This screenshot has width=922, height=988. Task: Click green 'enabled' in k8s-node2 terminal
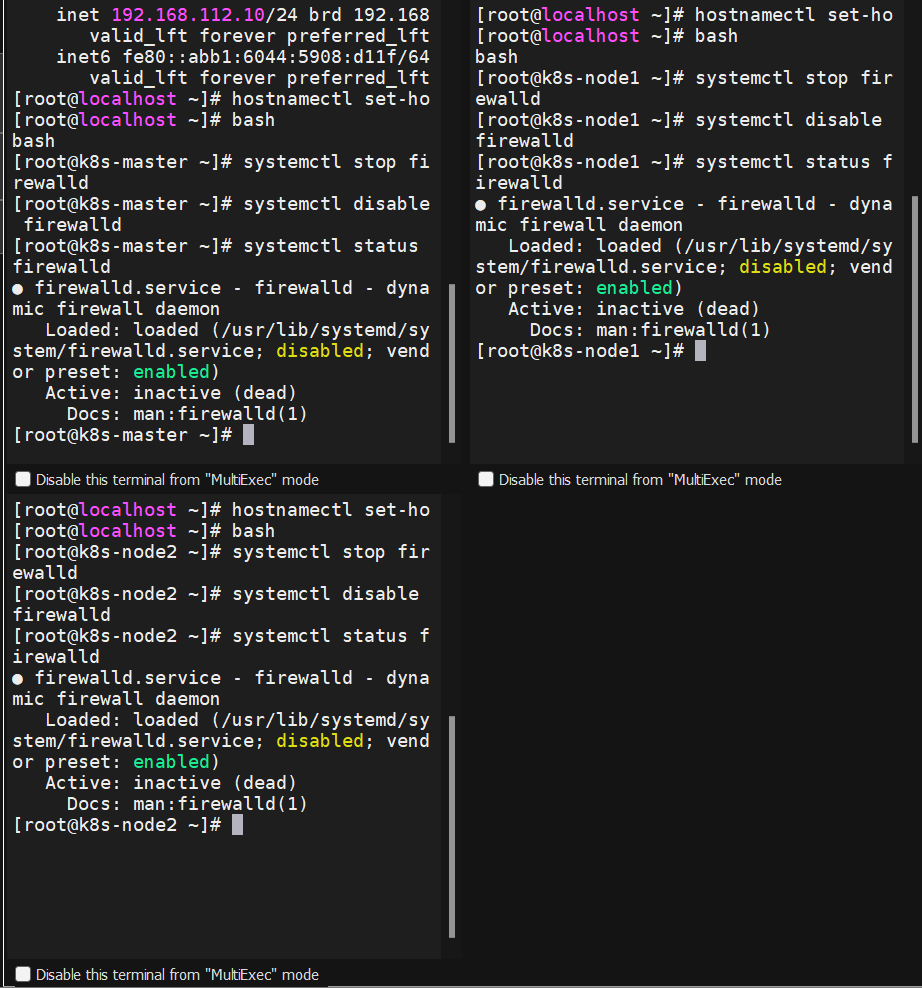171,762
